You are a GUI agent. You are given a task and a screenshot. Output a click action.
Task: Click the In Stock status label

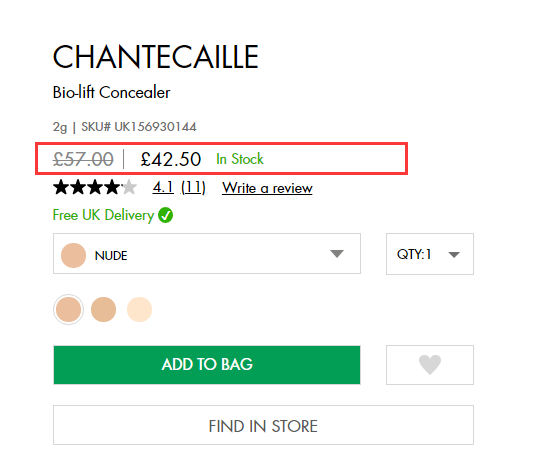[240, 159]
